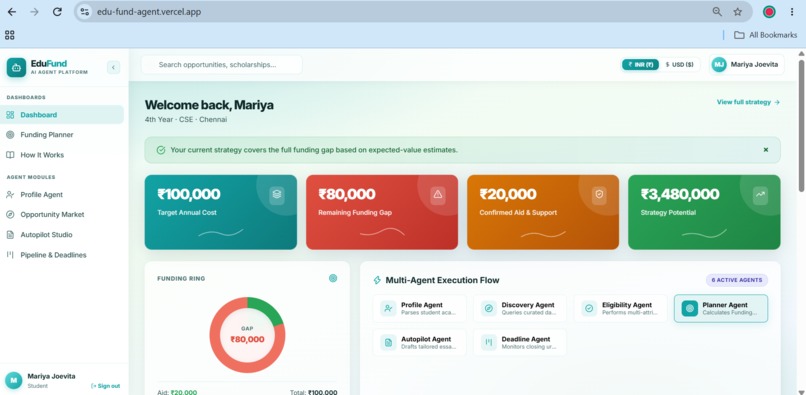Click the site info icon in address bar
806x395 pixels.
(x=85, y=12)
